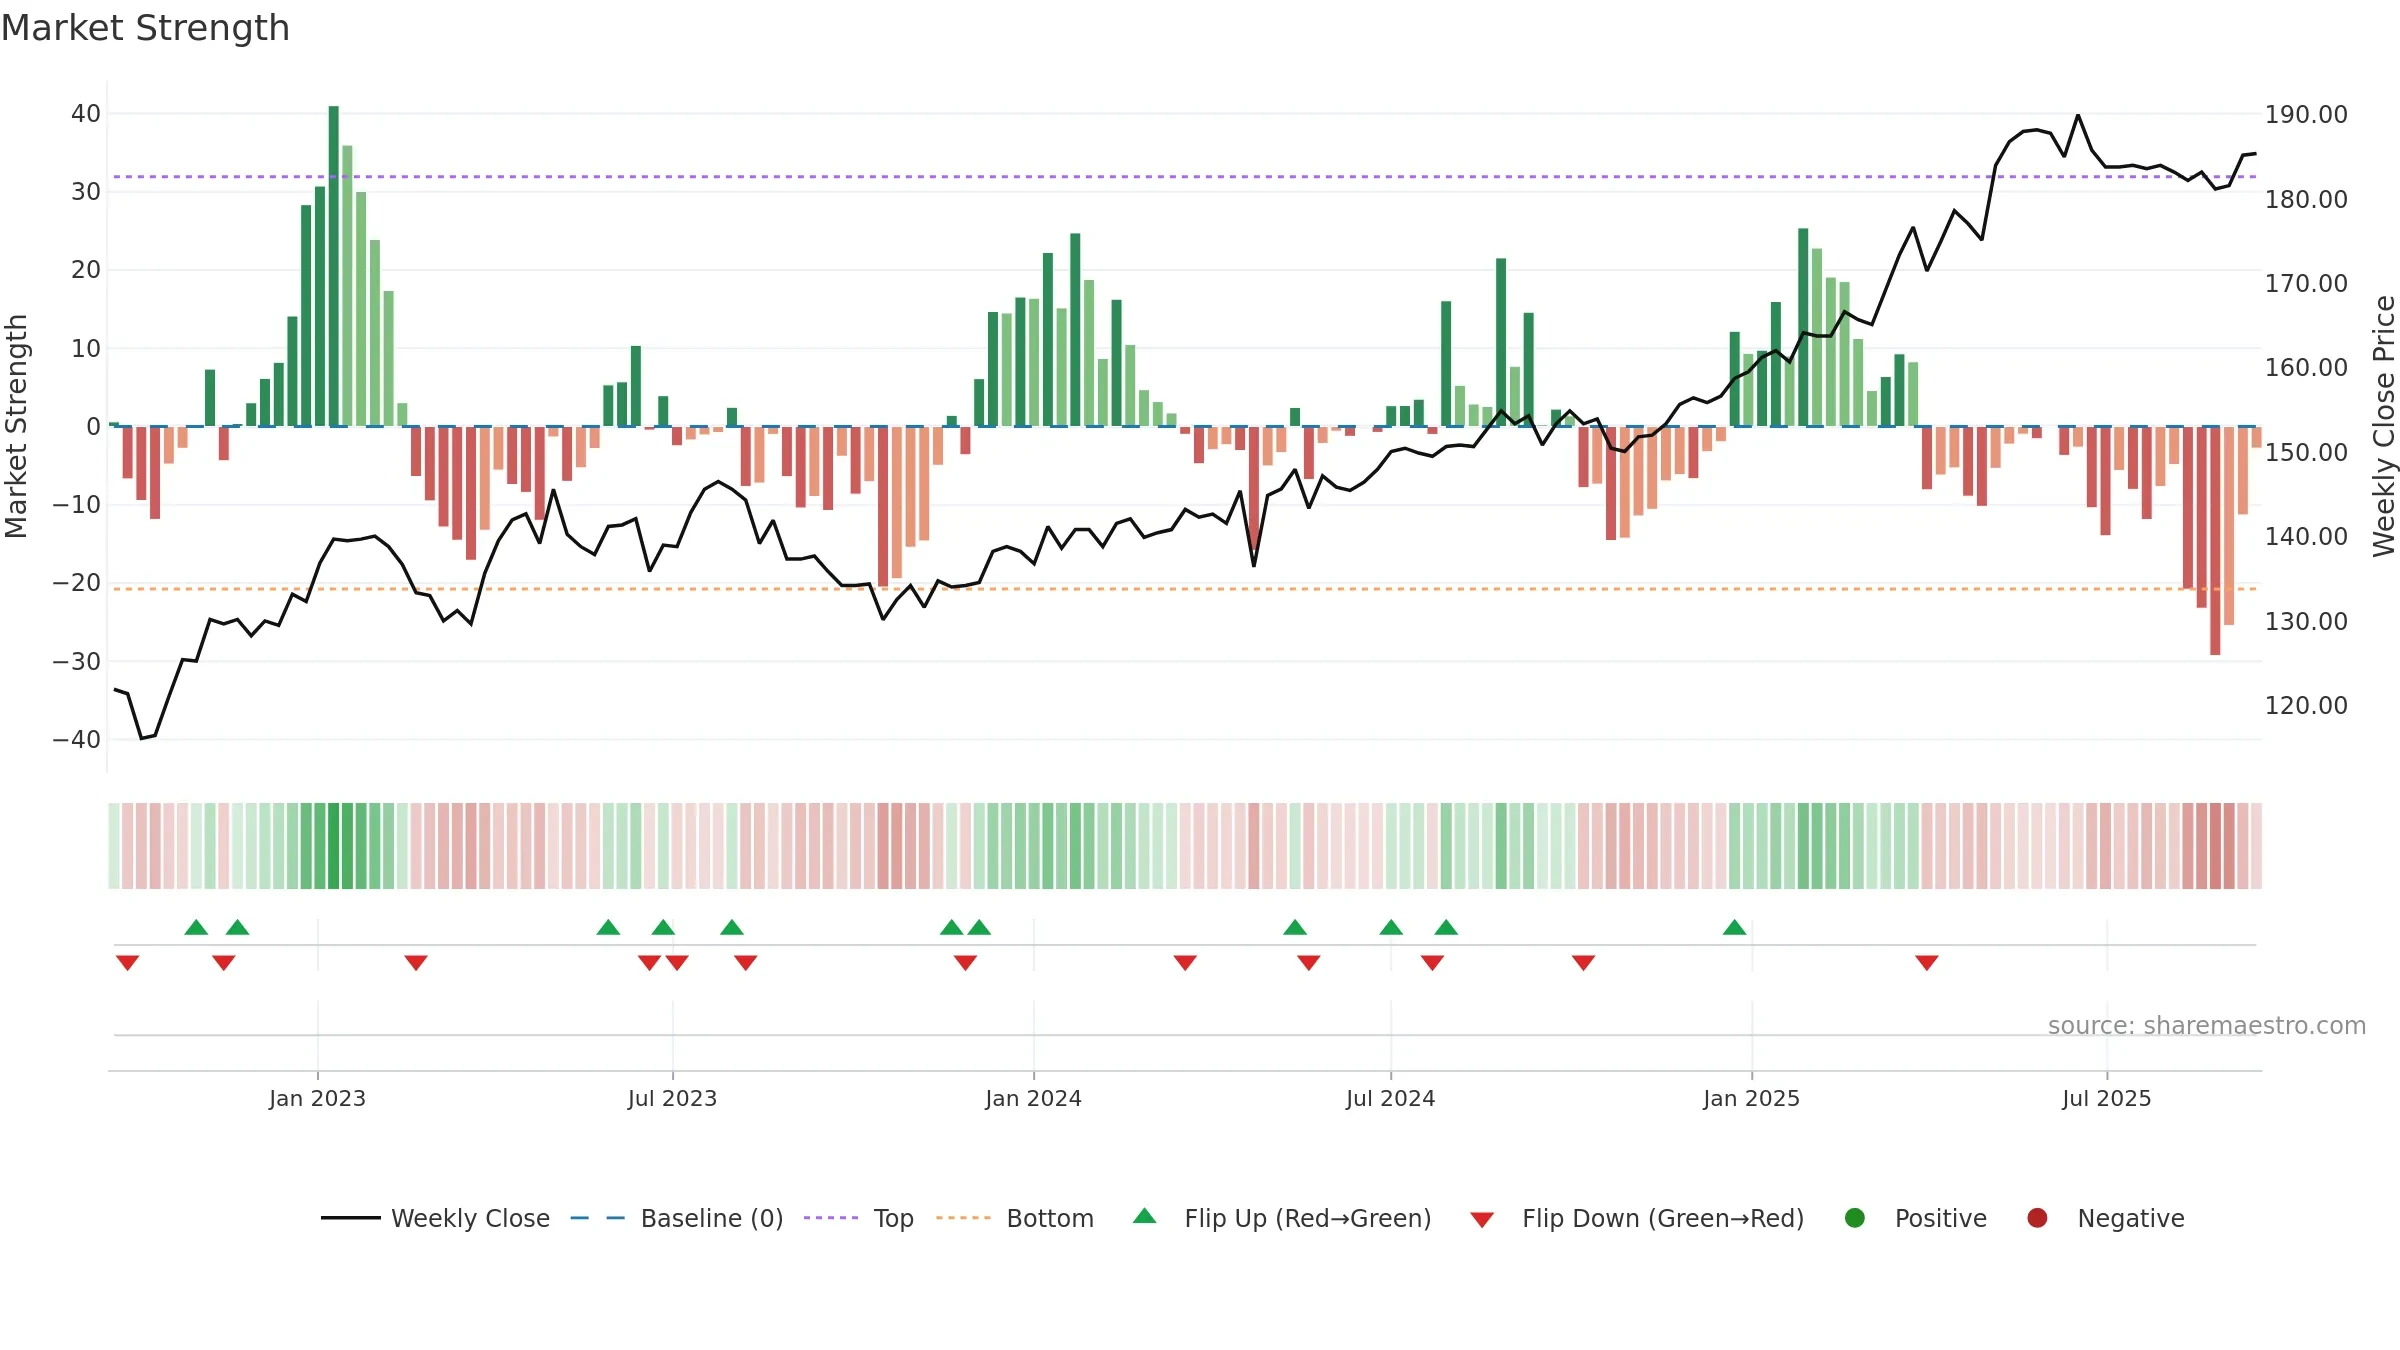
Task: Click the tallest green bar above 40
Action: click(x=334, y=265)
